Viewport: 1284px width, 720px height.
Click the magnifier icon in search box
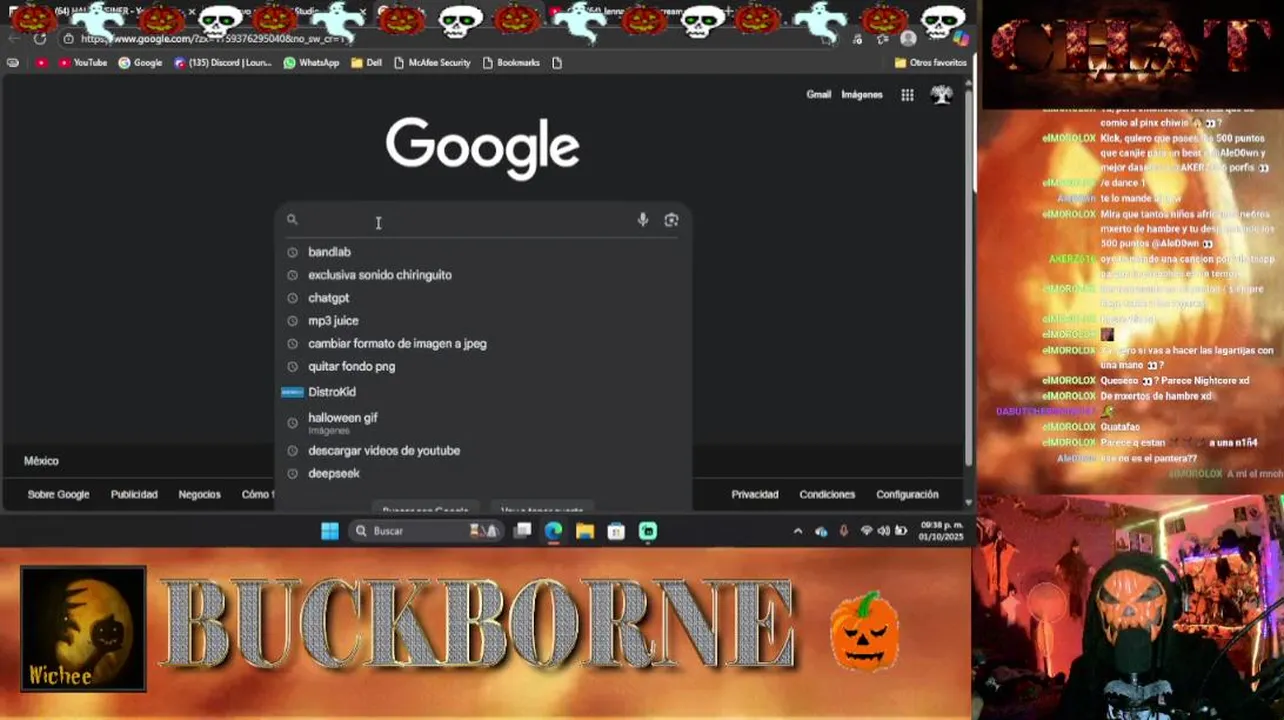tap(292, 220)
